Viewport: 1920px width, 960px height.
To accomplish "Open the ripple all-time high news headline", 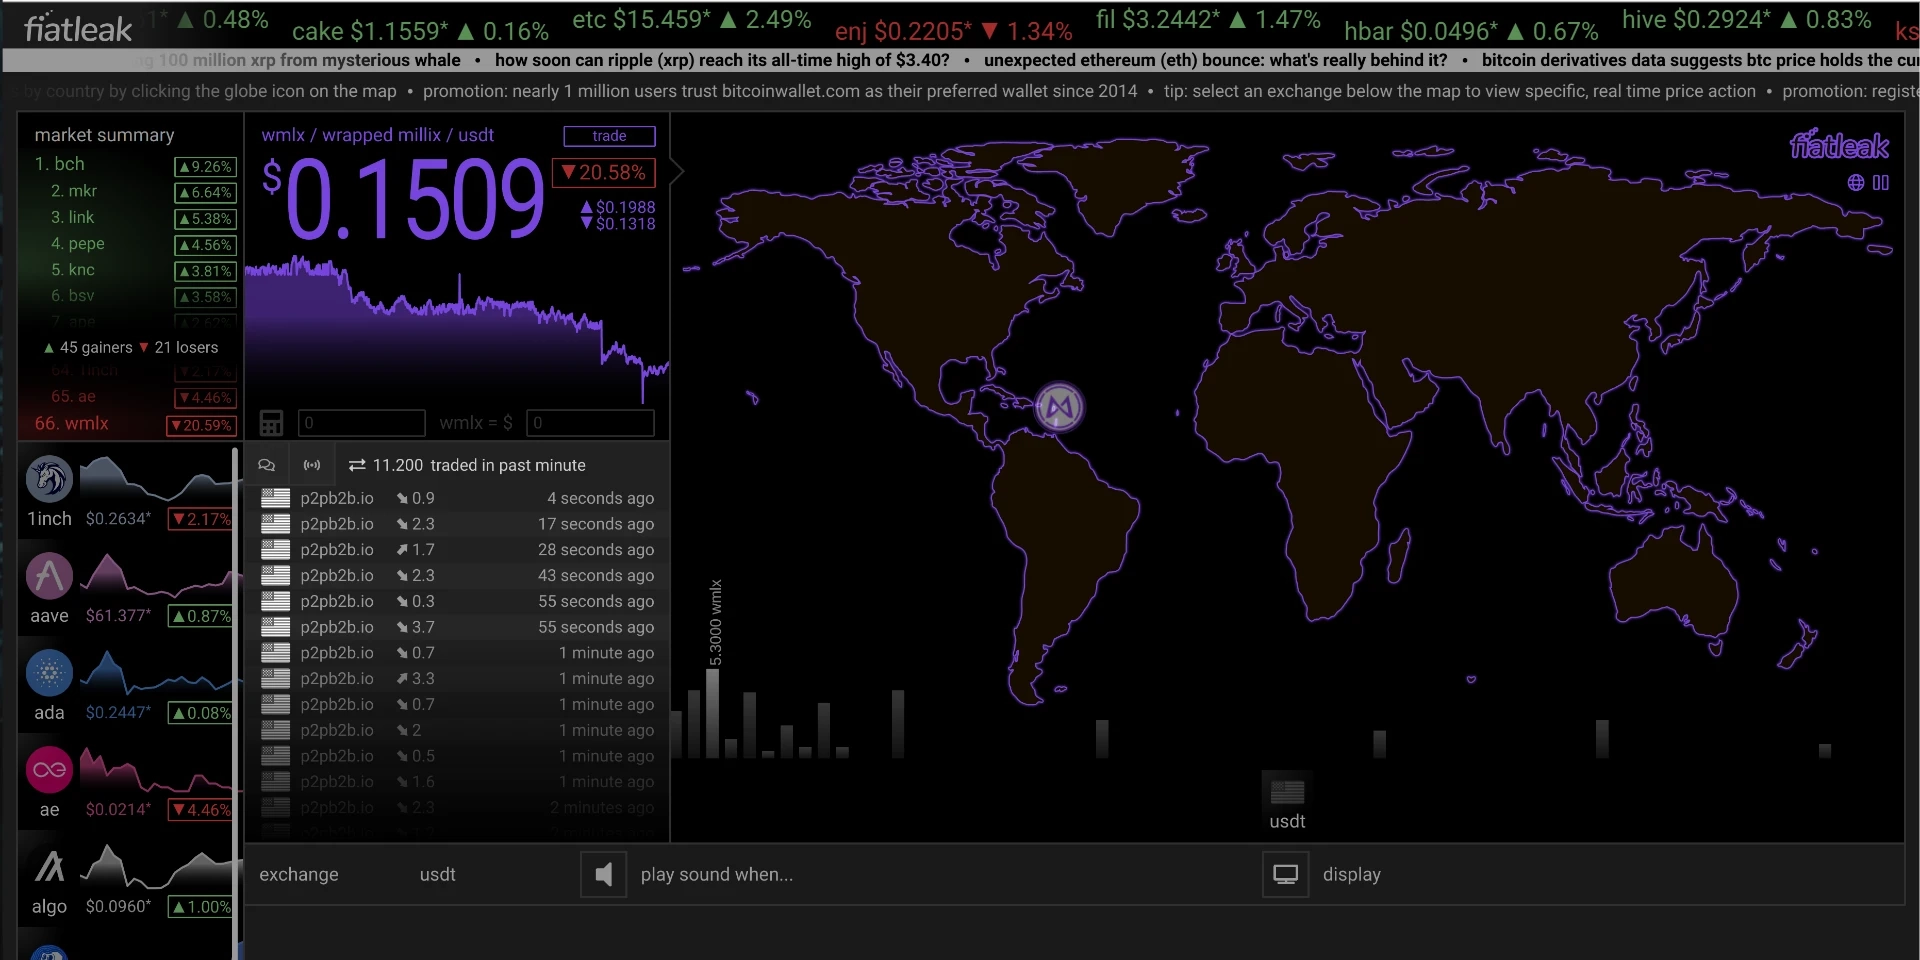I will (722, 60).
